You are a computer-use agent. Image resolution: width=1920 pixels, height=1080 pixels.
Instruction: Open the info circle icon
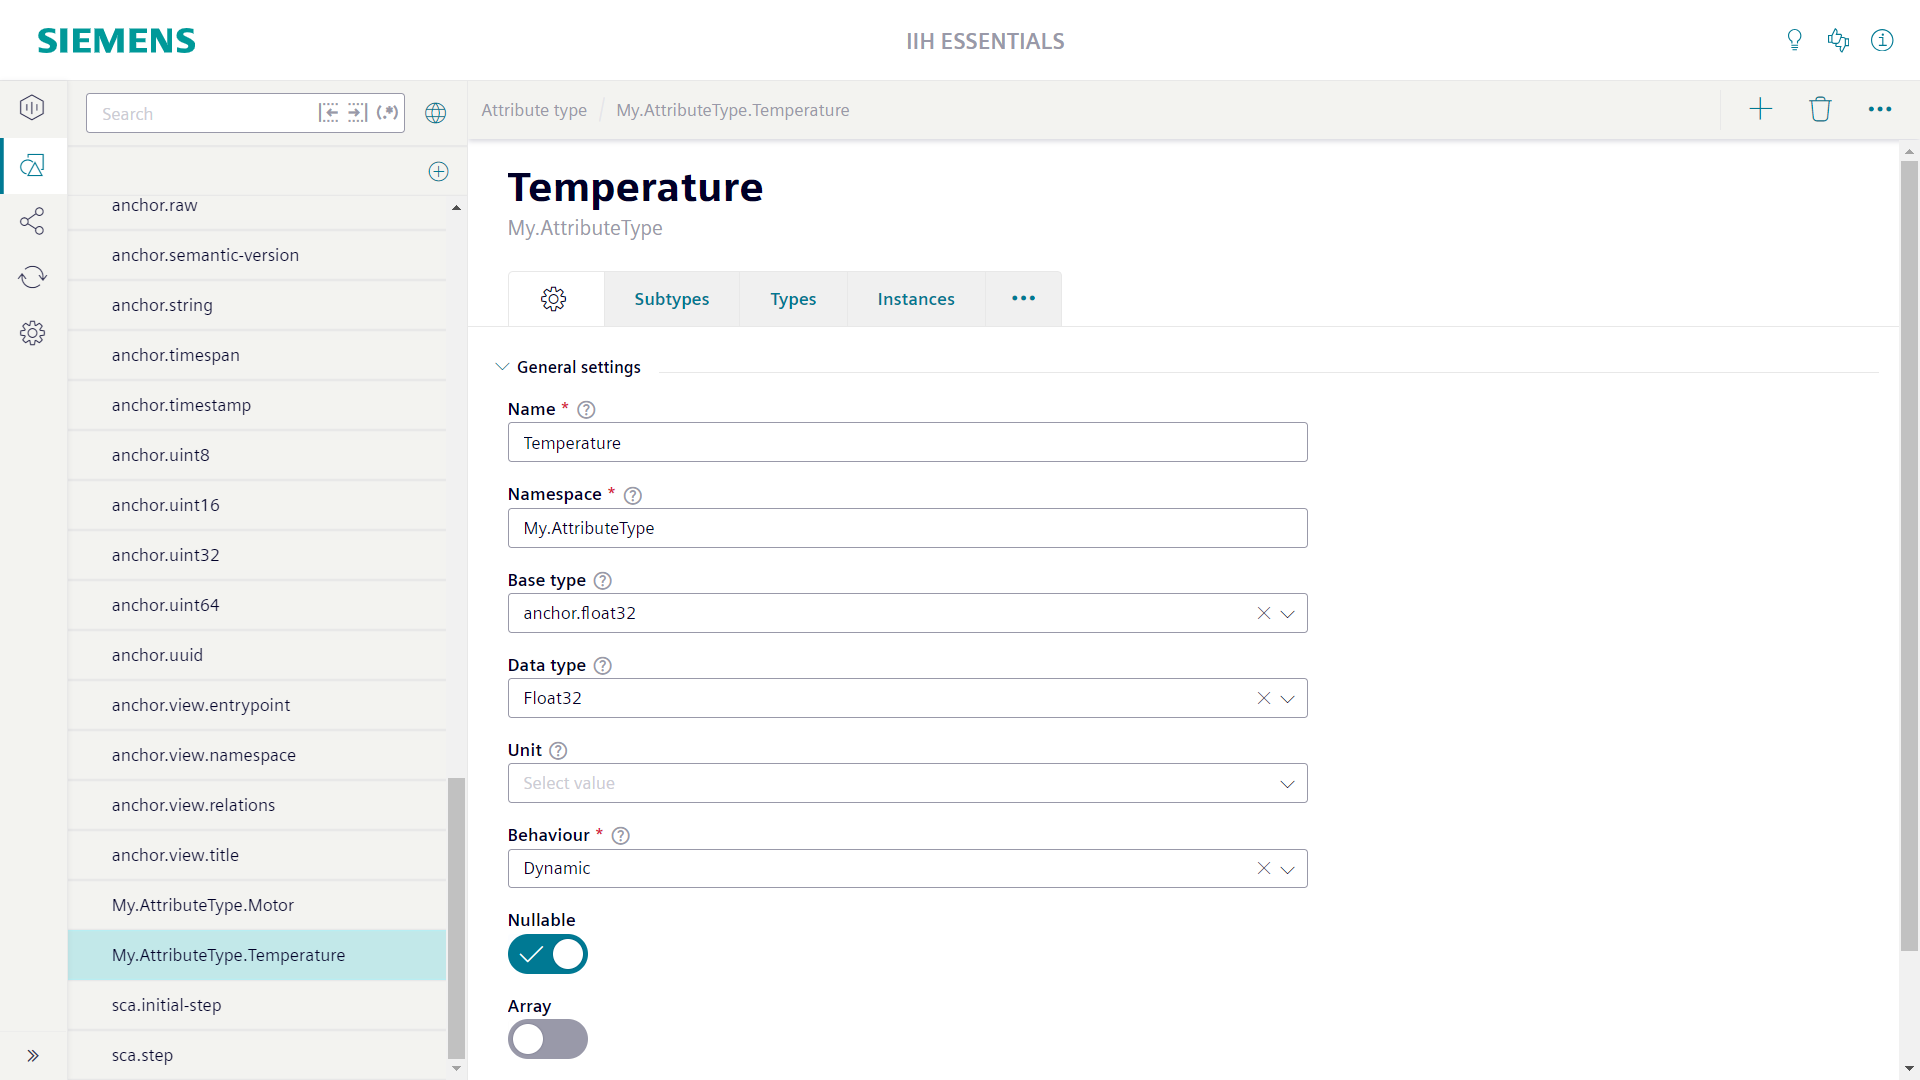[1882, 40]
